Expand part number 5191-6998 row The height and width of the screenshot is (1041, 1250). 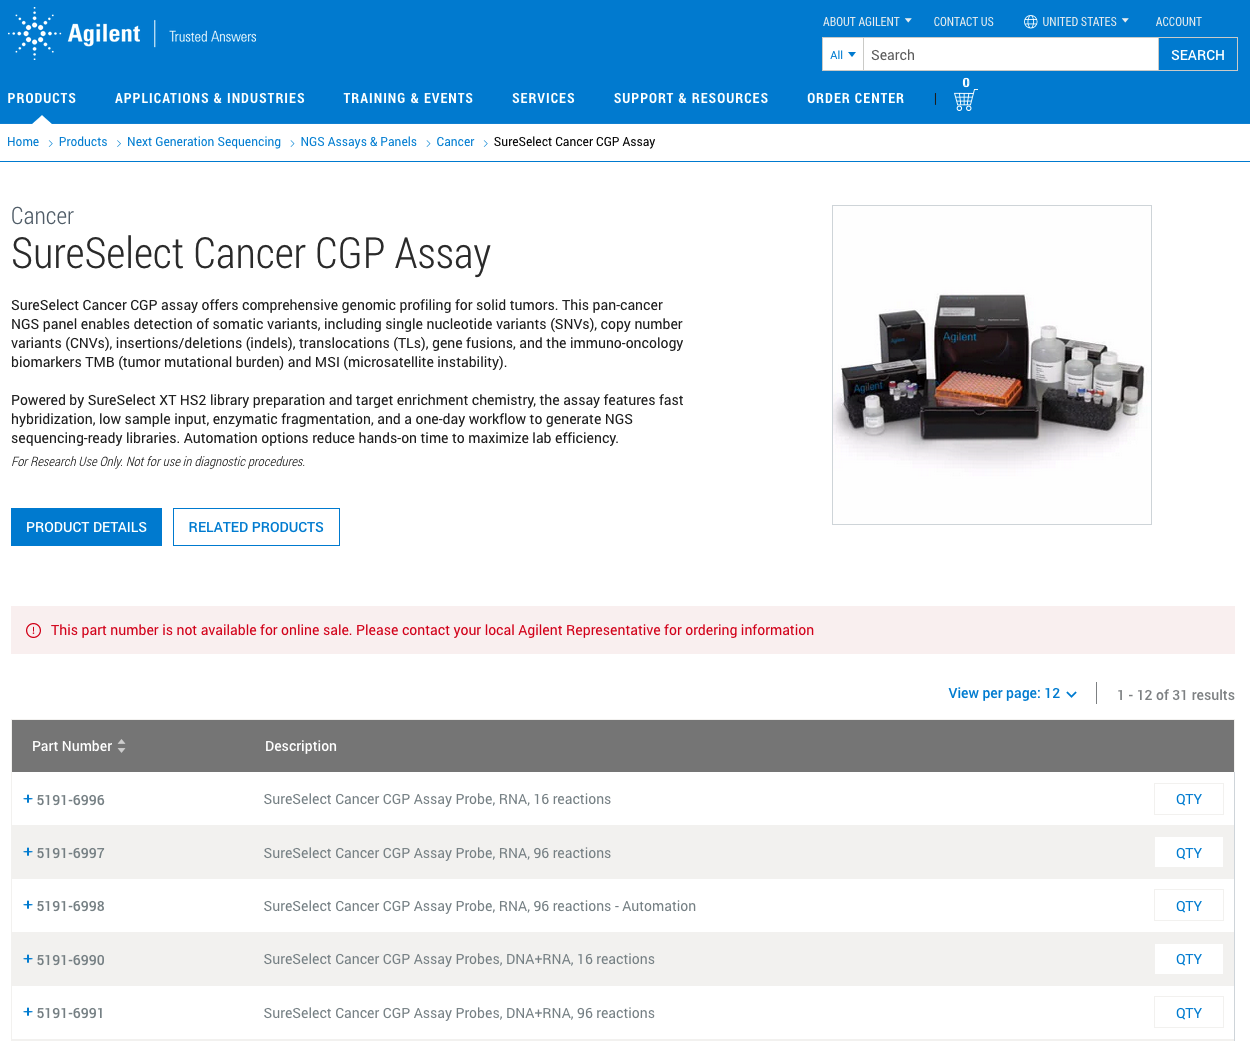(28, 905)
